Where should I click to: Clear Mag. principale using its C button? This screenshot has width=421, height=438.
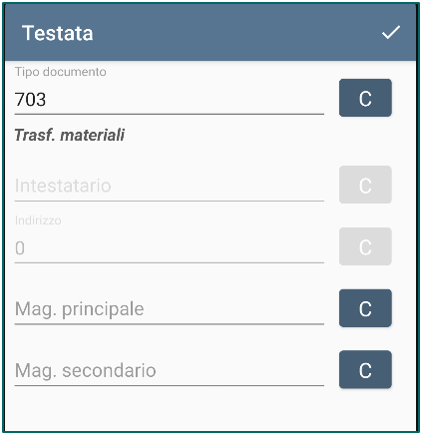point(365,308)
